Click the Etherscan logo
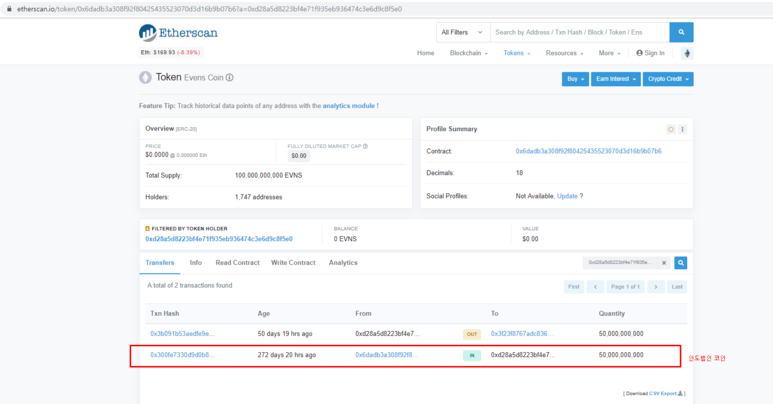The image size is (773, 404). tap(178, 33)
